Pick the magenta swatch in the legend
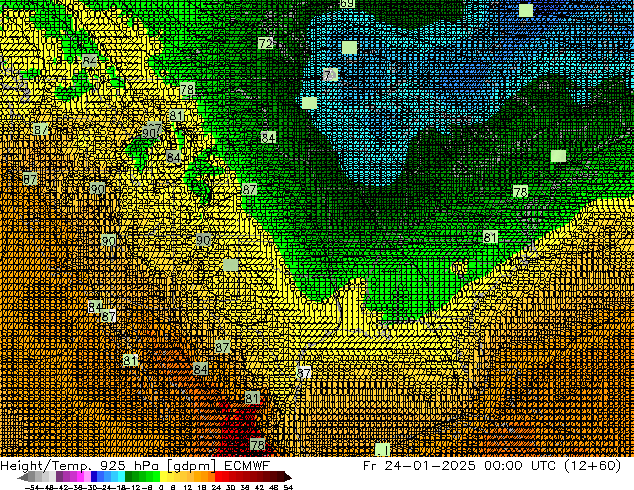This screenshot has width=634, height=490. point(80,477)
